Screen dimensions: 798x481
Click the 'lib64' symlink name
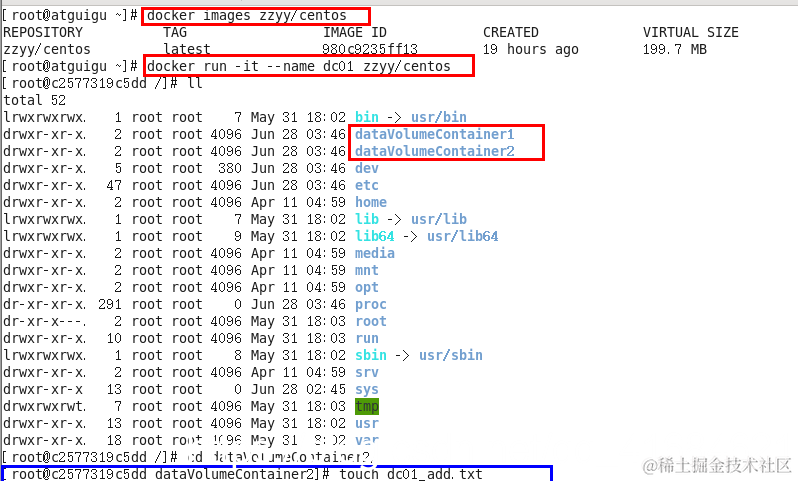[375, 236]
